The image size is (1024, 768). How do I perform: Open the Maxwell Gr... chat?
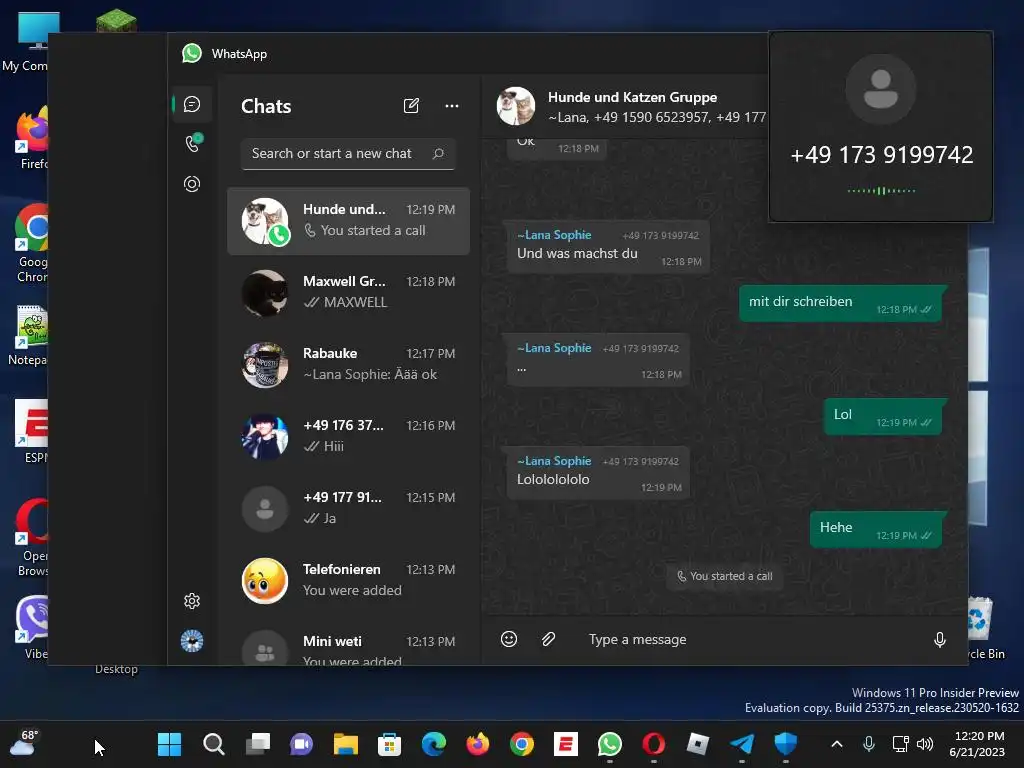point(348,293)
